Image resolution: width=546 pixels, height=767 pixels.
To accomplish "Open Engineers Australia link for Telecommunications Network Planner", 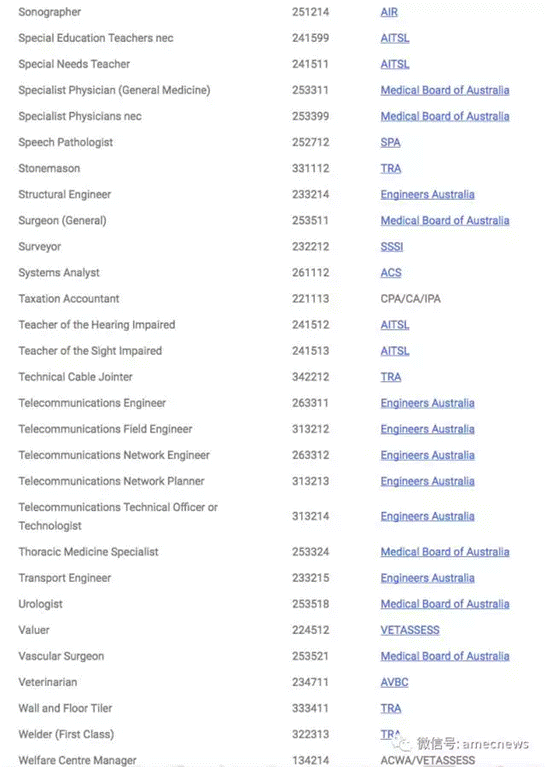I will tap(428, 481).
